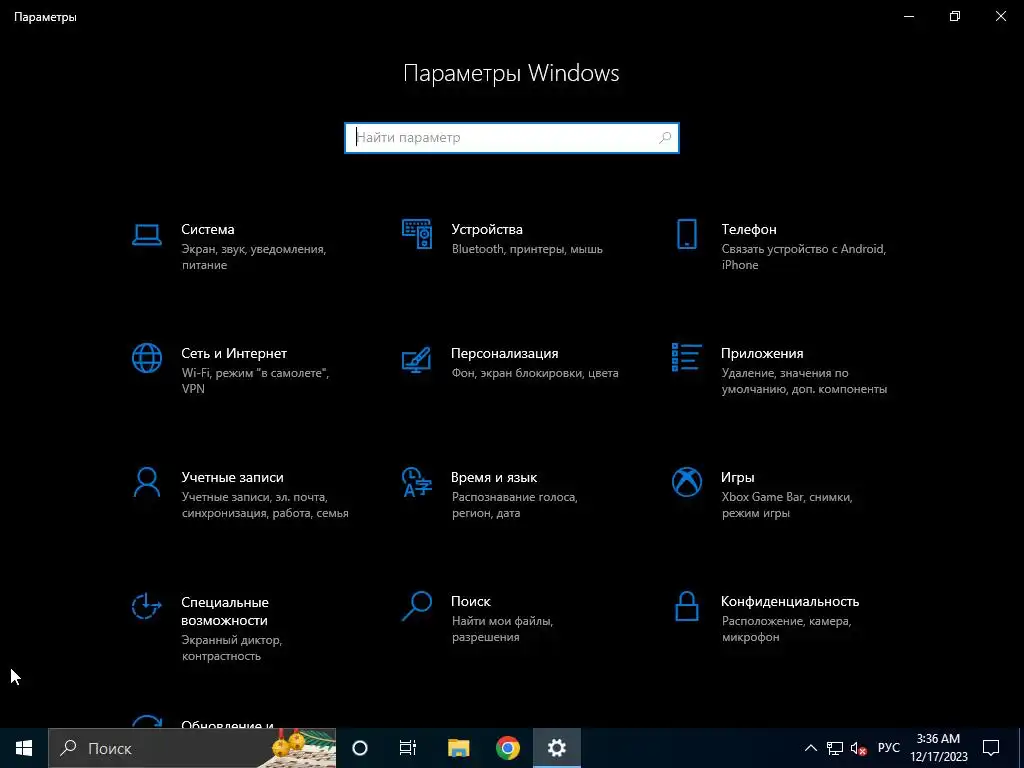This screenshot has width=1024, height=768.
Task: Open the network status tray icon
Action: coord(835,748)
